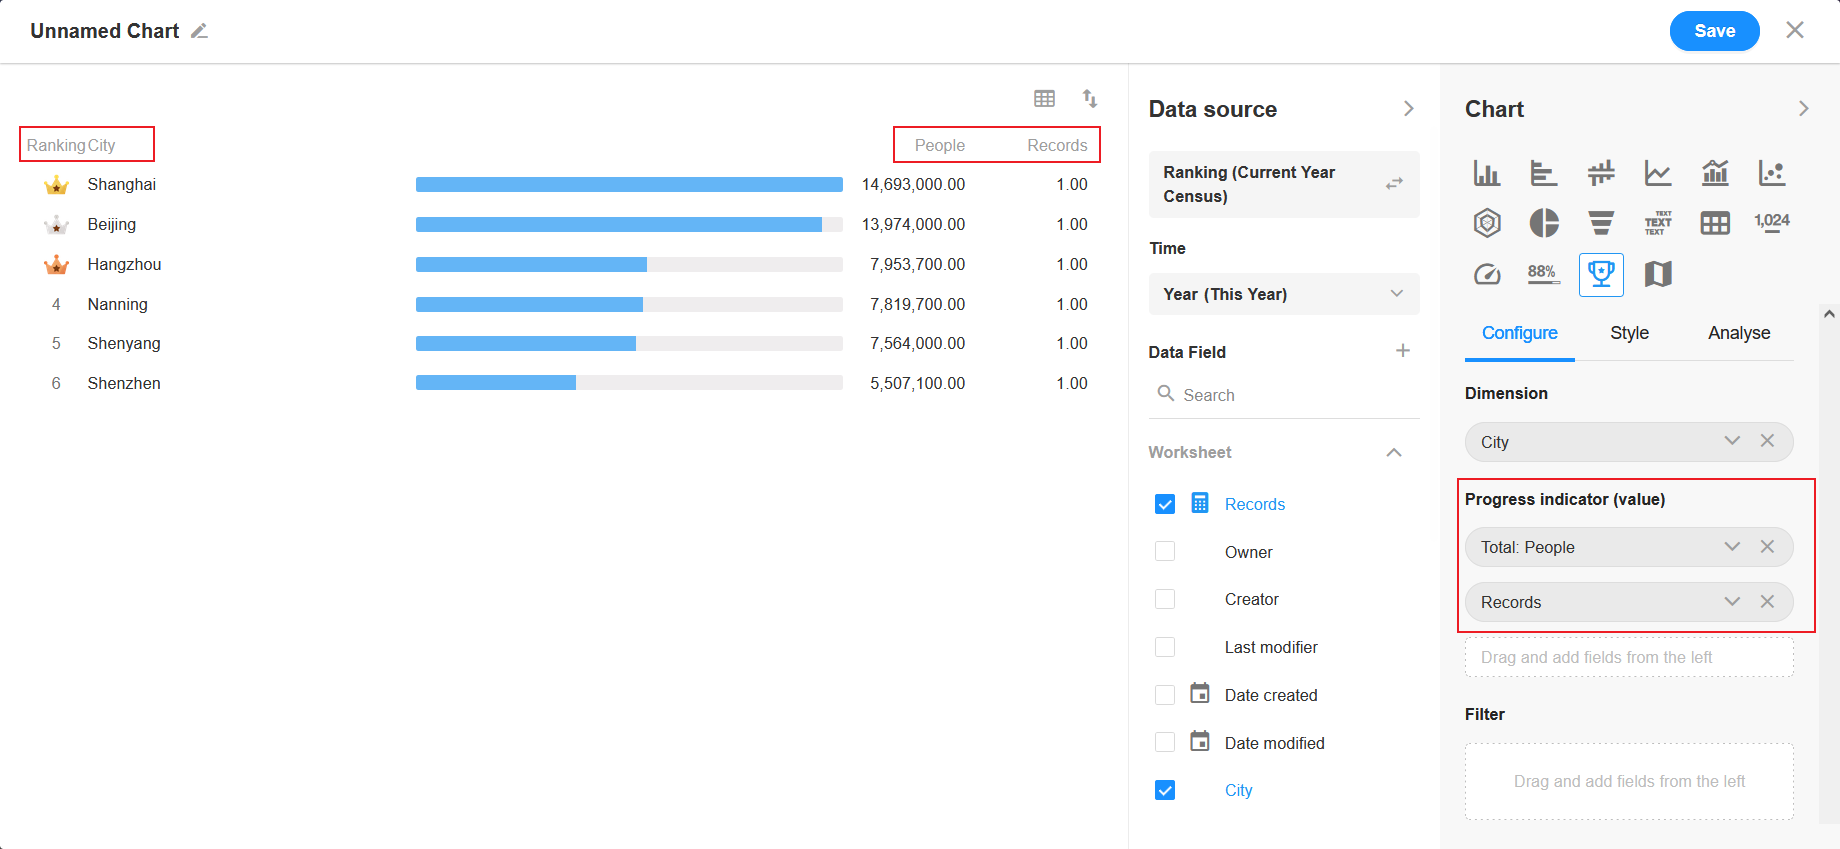The height and width of the screenshot is (849, 1840).
Task: Switch to the Style tab
Action: click(1629, 333)
